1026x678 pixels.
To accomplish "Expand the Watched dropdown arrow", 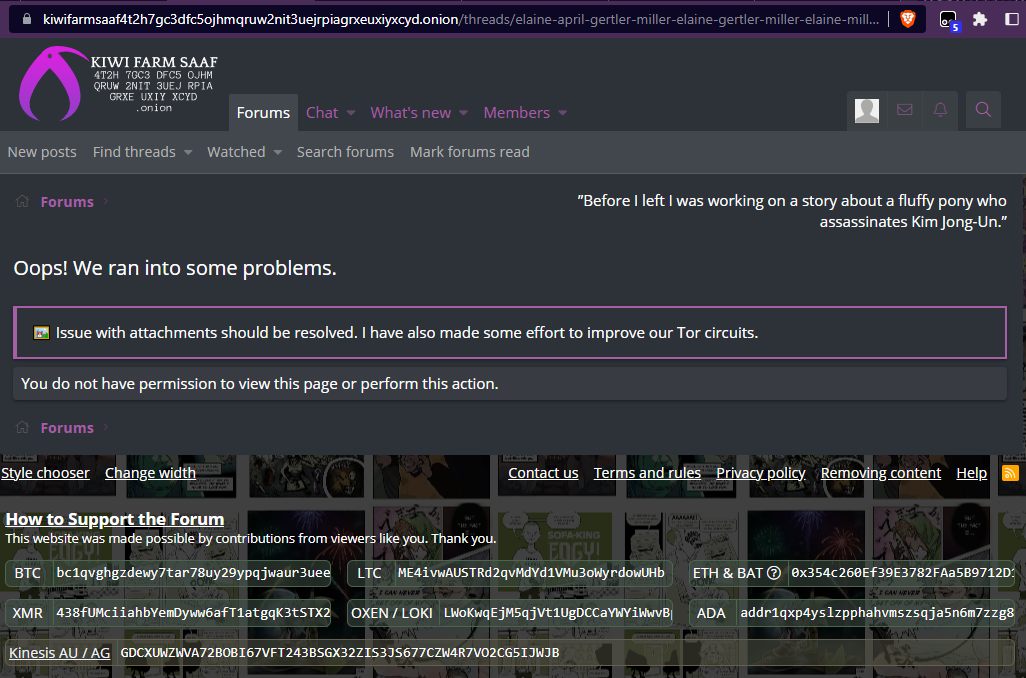I will [277, 152].
